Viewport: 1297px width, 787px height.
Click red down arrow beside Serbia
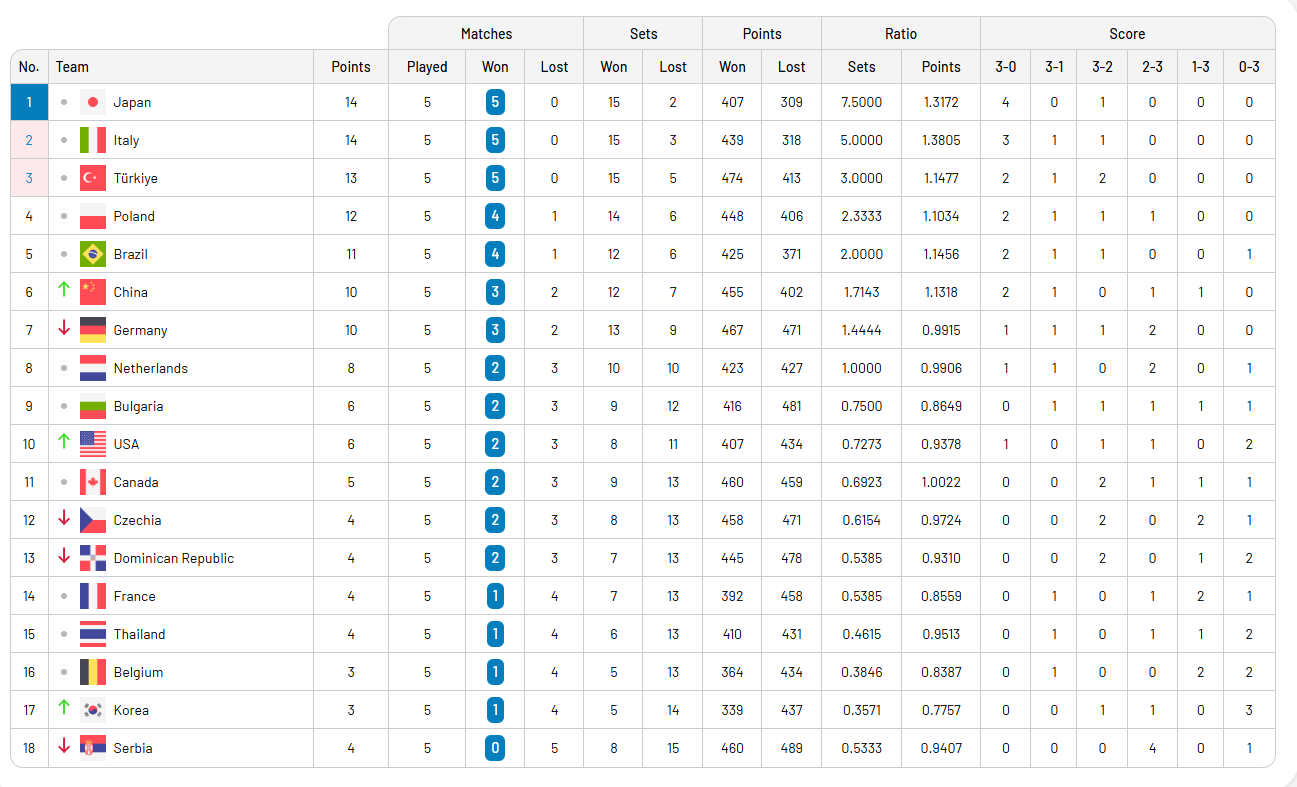64,747
